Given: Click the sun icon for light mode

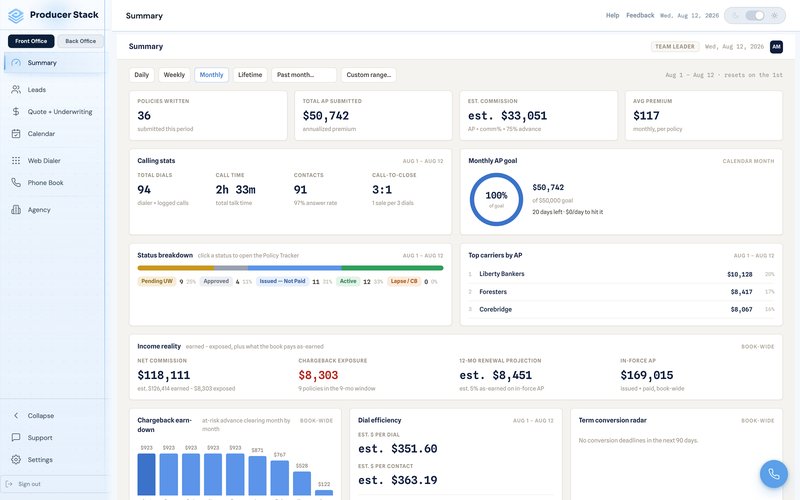Looking at the screenshot, I should pyautogui.click(x=774, y=15).
